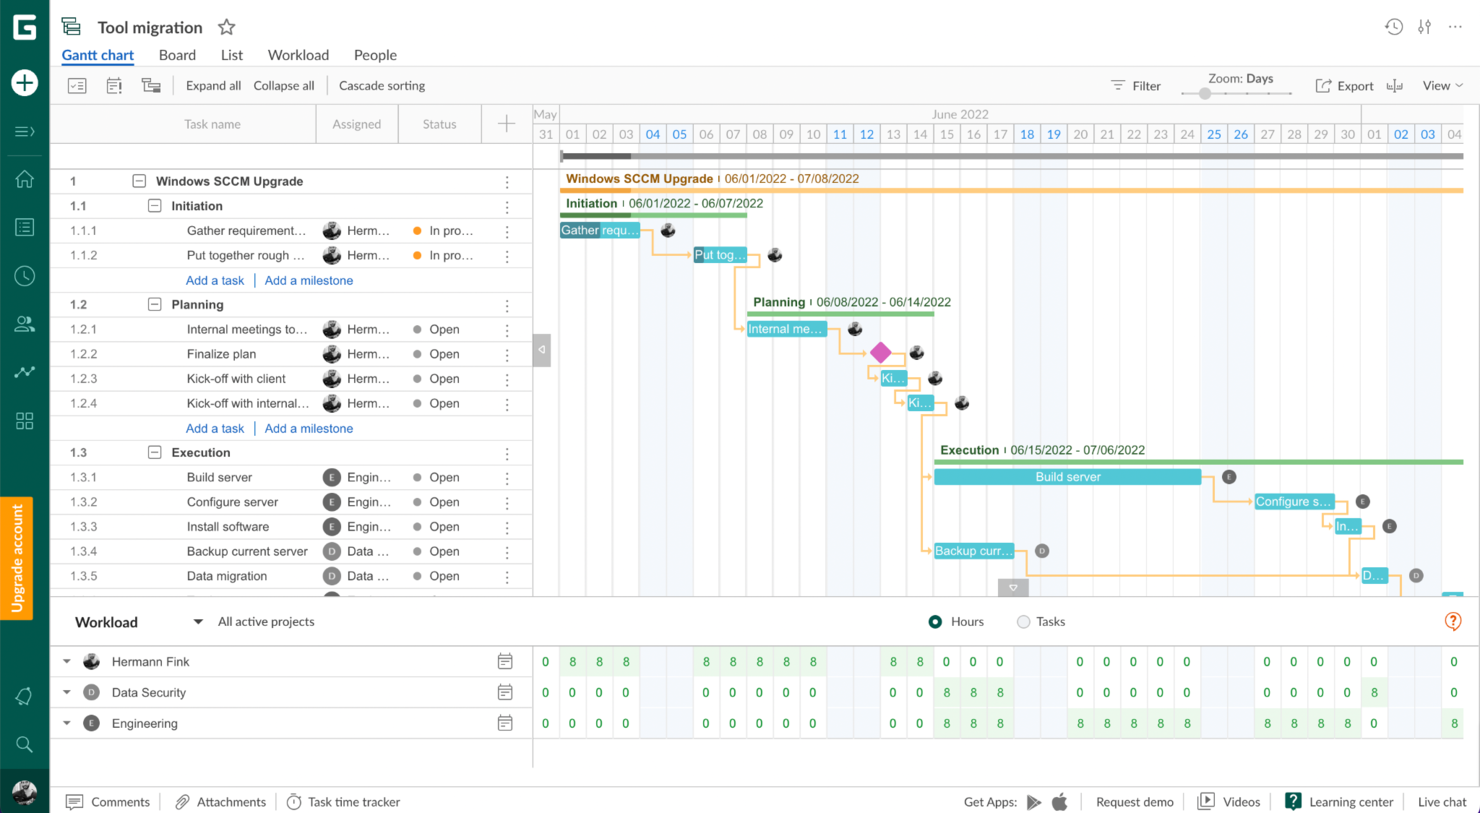Select the Hours radio button
The height and width of the screenshot is (813, 1480).
click(935, 621)
